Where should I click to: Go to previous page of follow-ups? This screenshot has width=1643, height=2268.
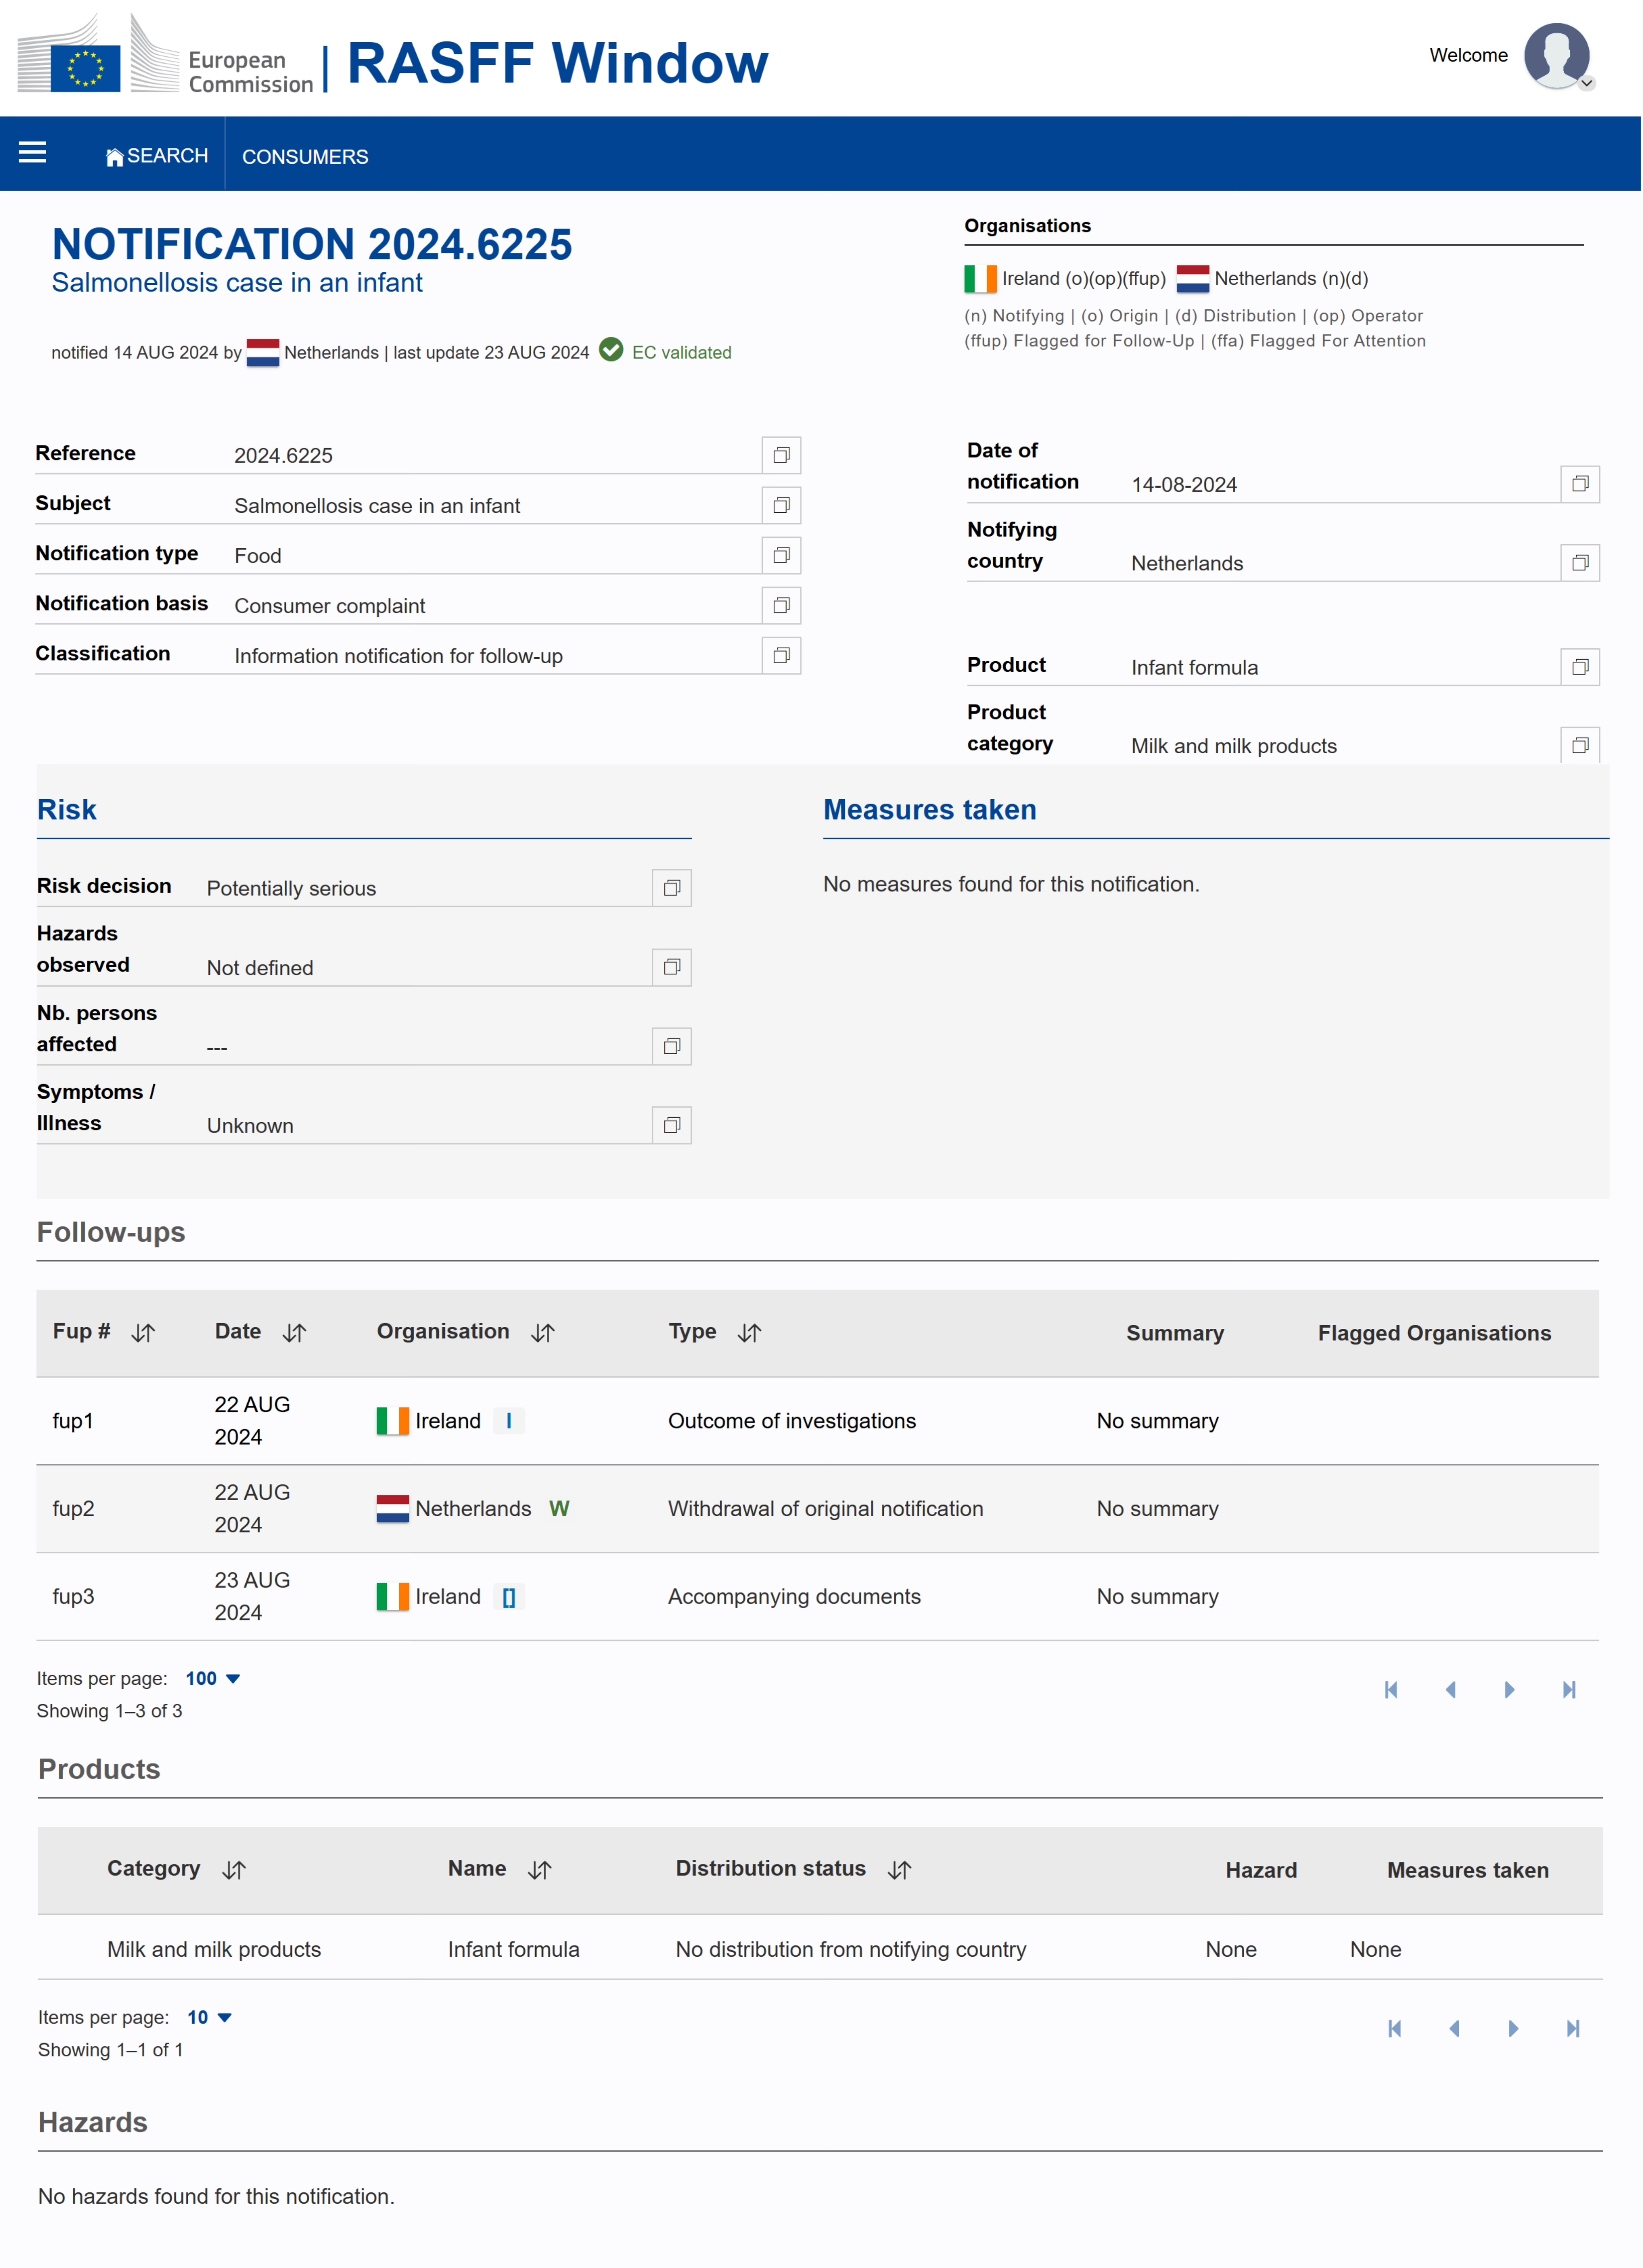click(x=1450, y=1690)
